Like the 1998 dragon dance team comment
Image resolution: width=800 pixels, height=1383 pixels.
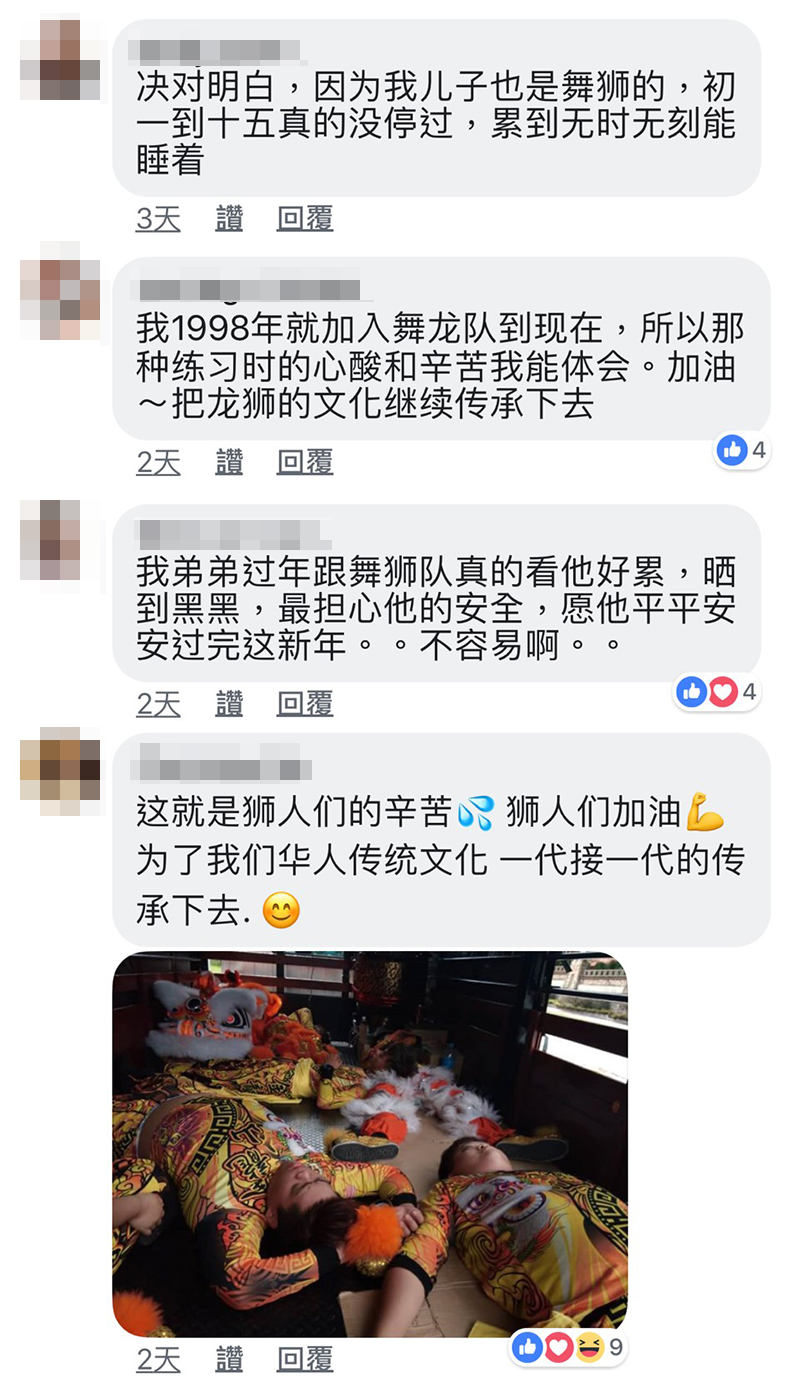pyautogui.click(x=229, y=462)
